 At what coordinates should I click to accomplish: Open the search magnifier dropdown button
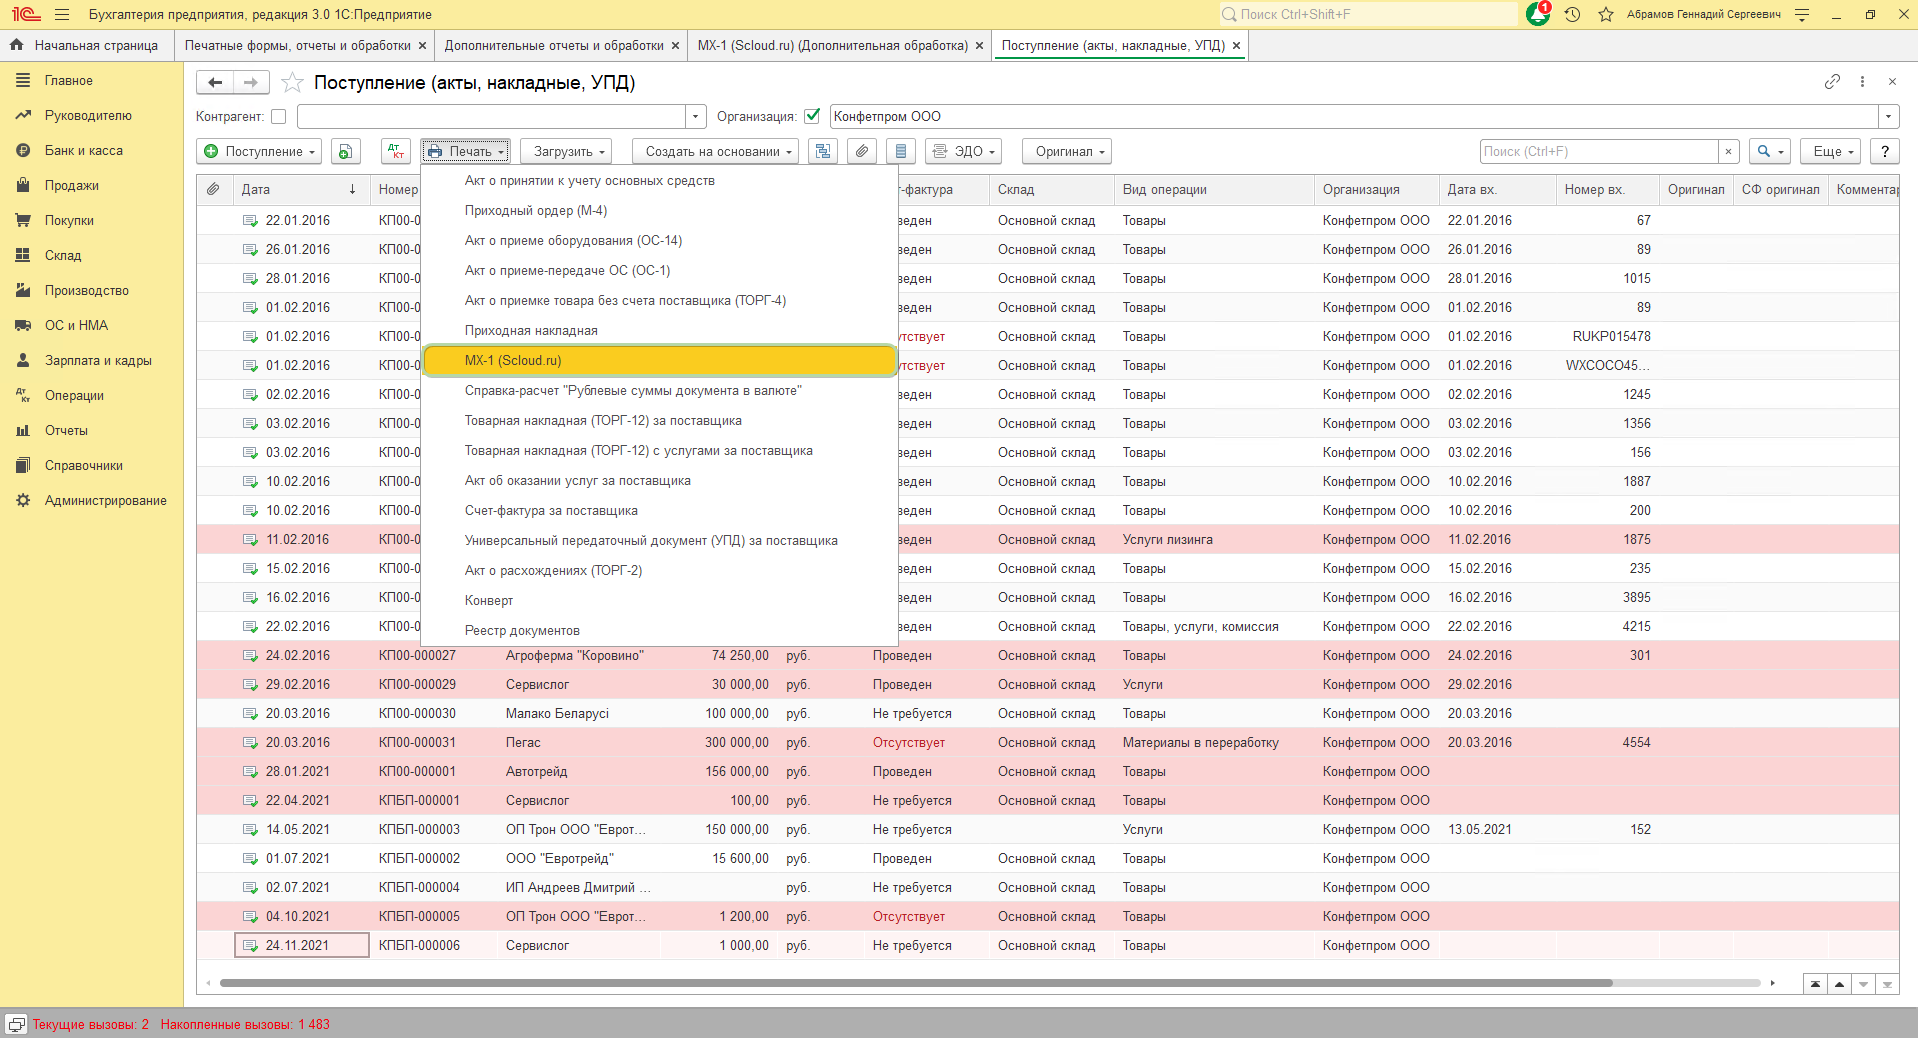(1770, 152)
